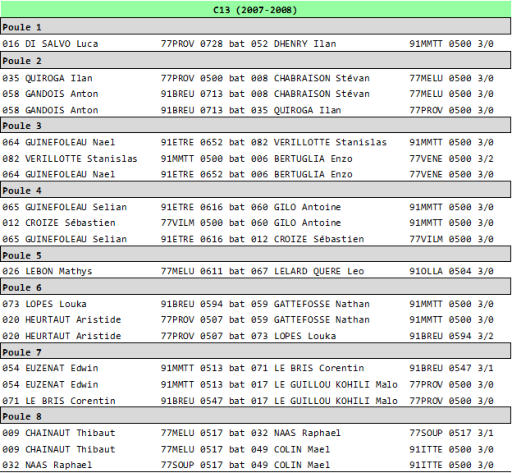
Task: Click the DI SALVO Luca match row
Action: tap(256, 44)
